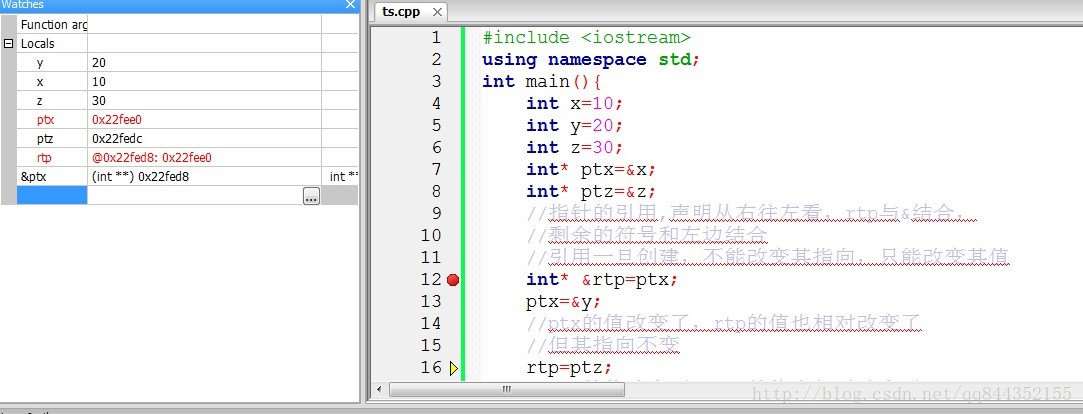Image resolution: width=1083 pixels, height=414 pixels.
Task: Click code line ptx=&y;
Action: (564, 302)
